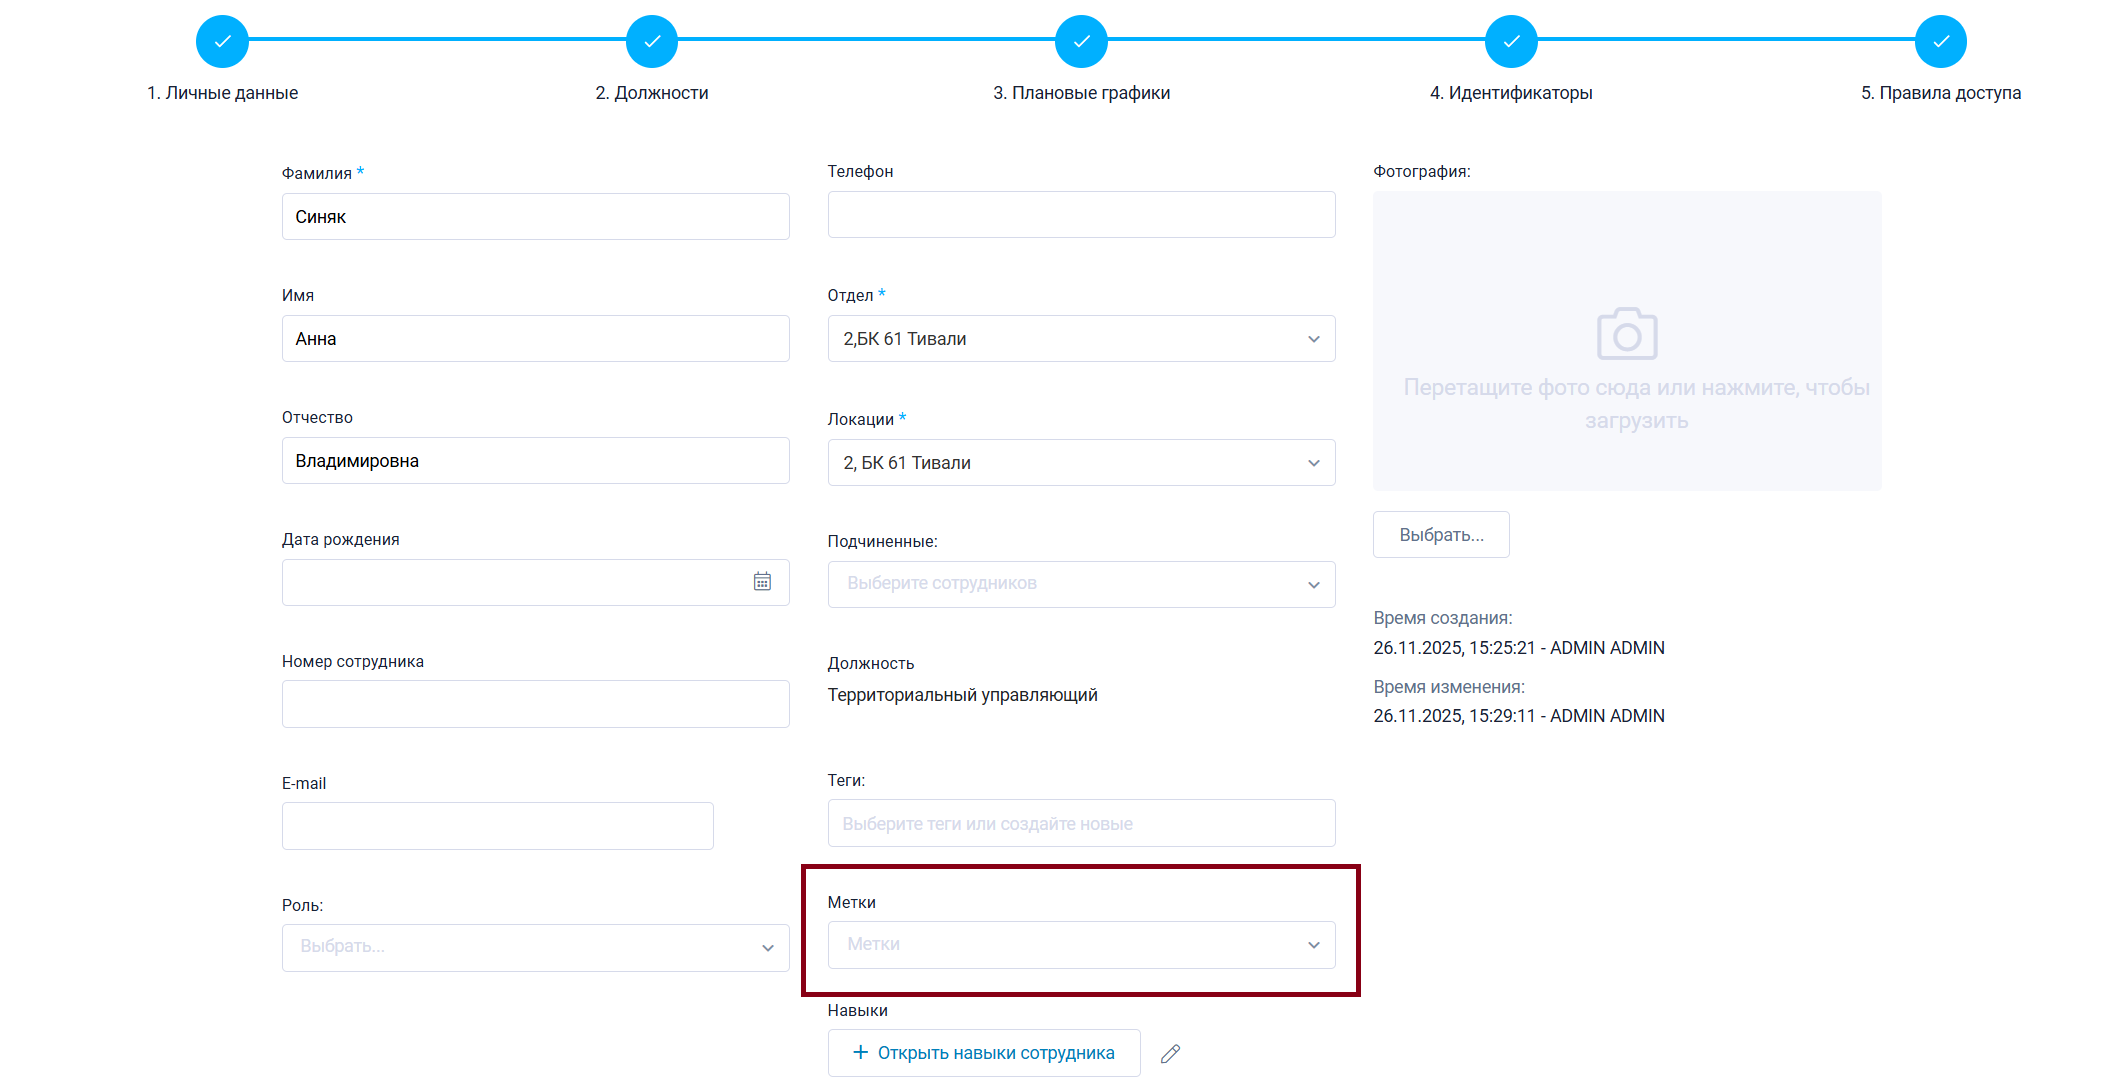The height and width of the screenshot is (1084, 2118).
Task: Go to step circle 5 Правила доступа
Action: click(x=1940, y=42)
